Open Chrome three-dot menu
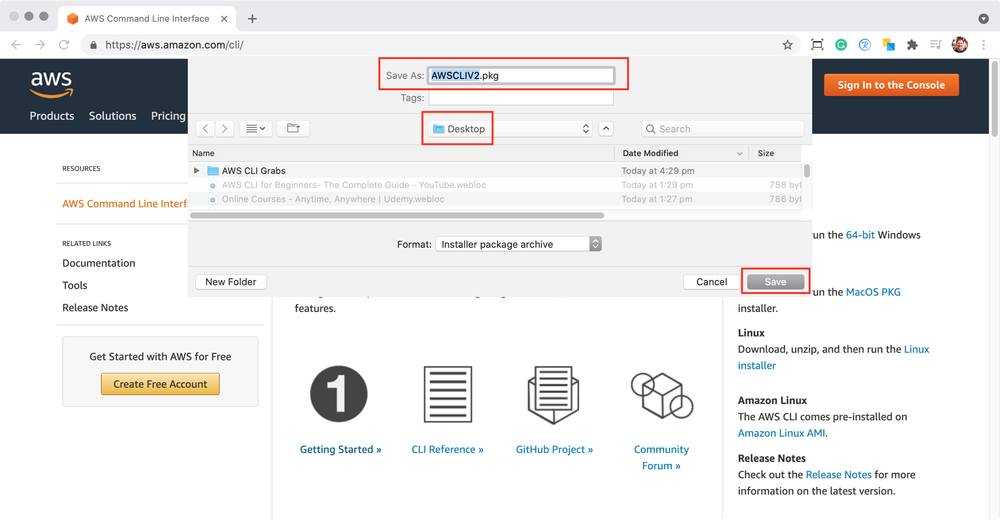 pyautogui.click(x=983, y=45)
